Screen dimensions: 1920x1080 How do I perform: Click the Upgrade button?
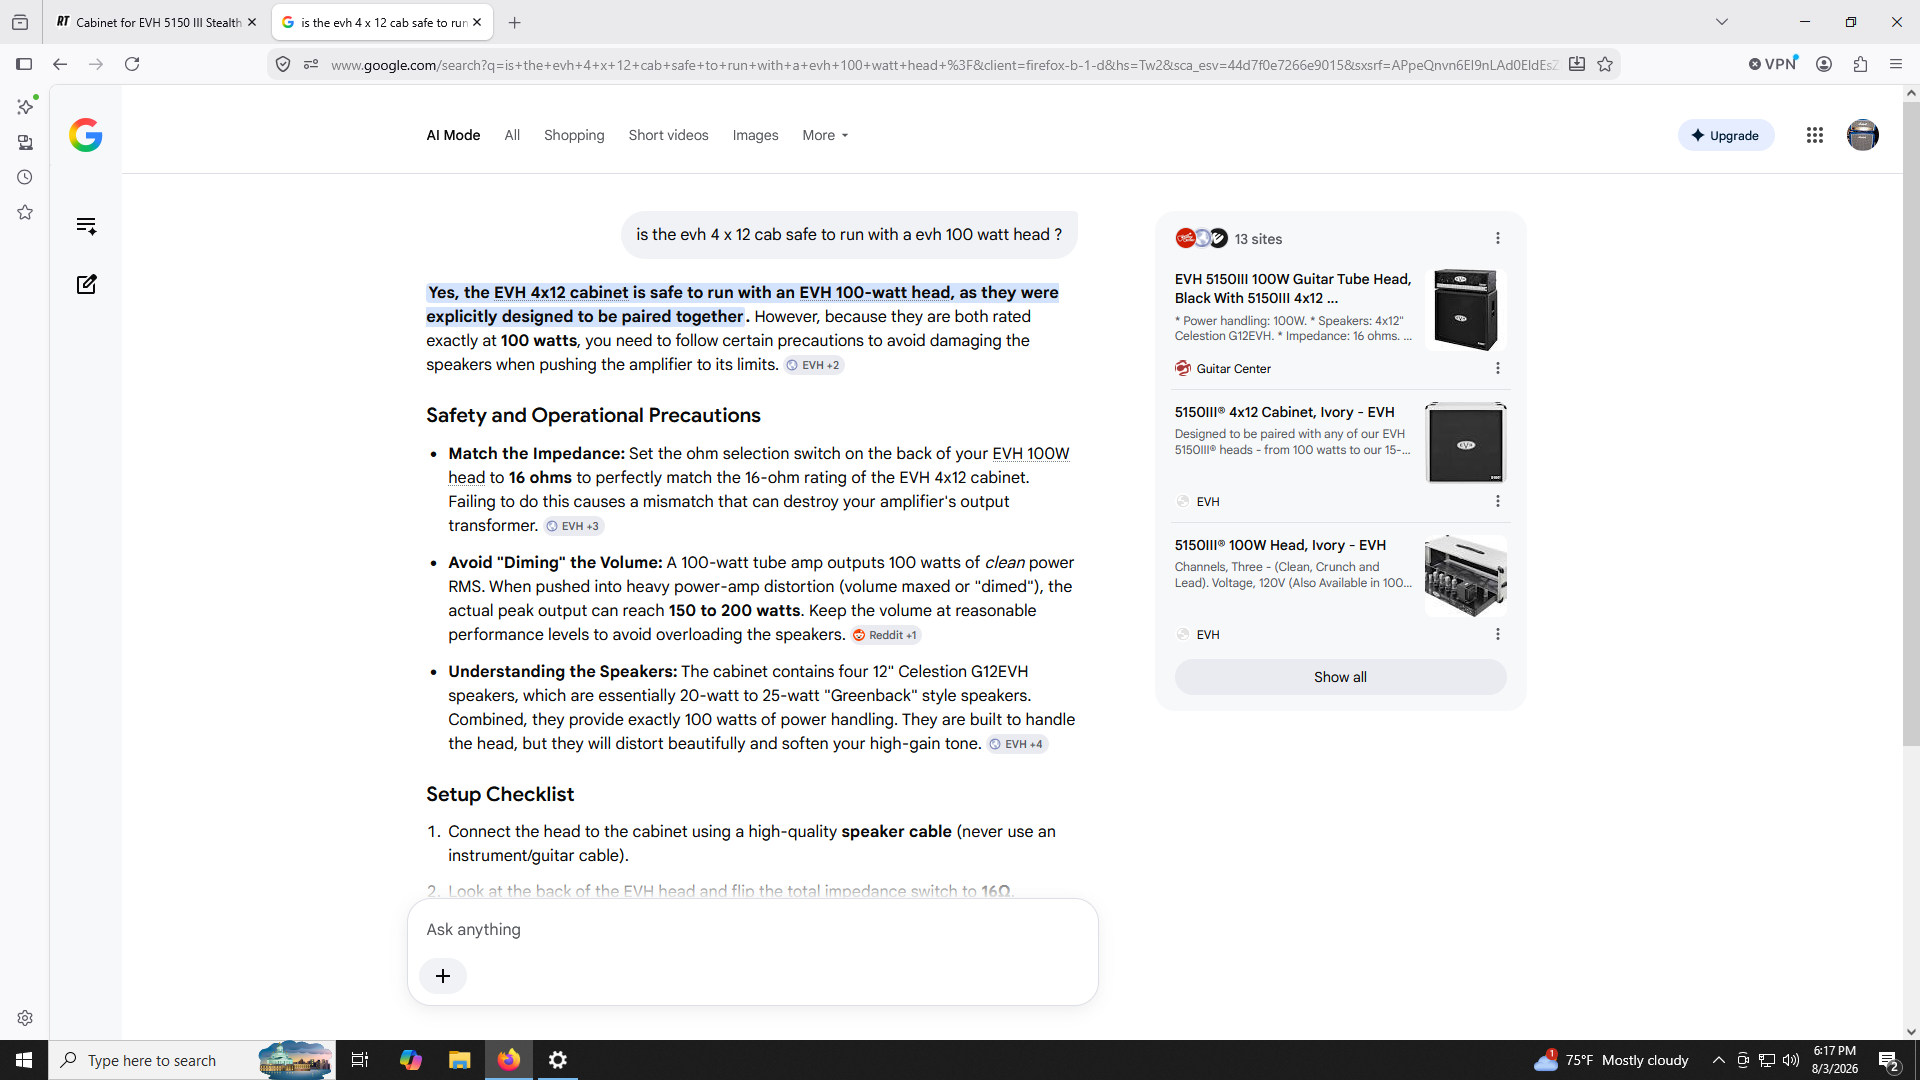pyautogui.click(x=1726, y=135)
